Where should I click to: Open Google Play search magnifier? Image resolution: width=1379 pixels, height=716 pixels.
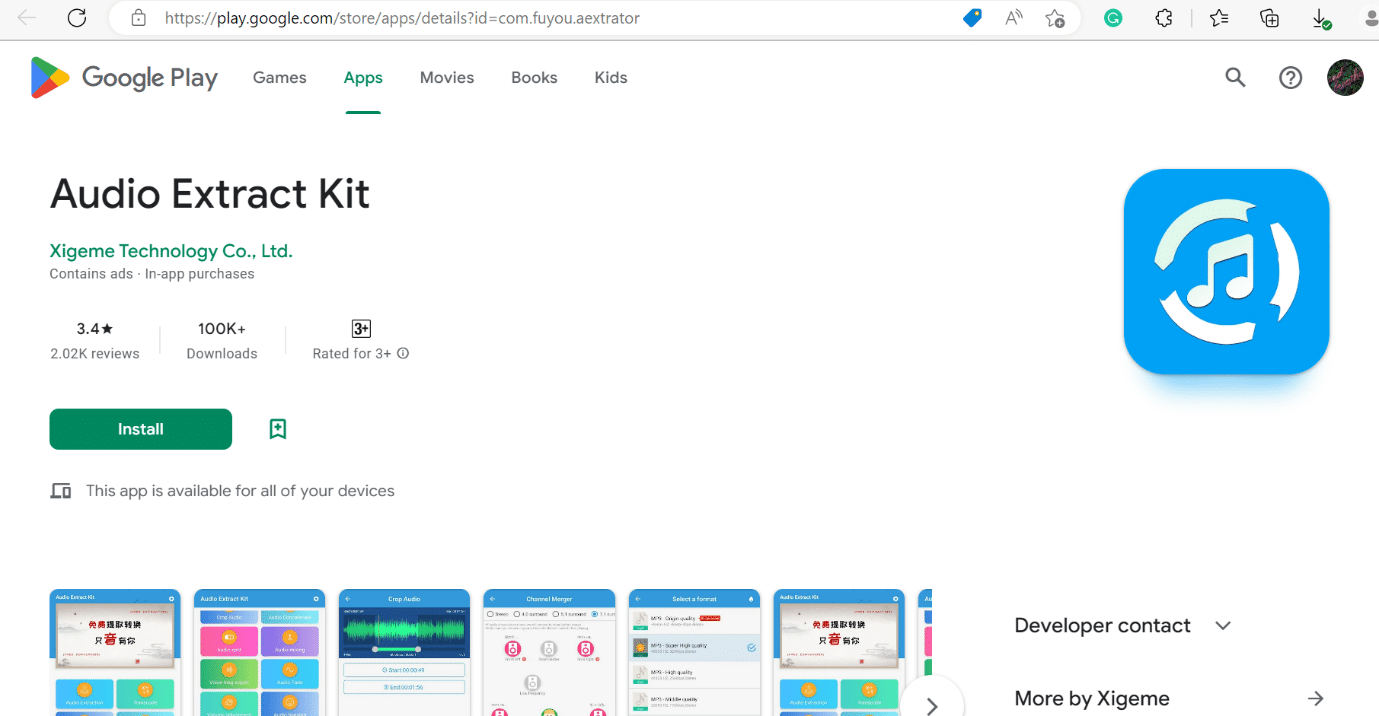1235,77
